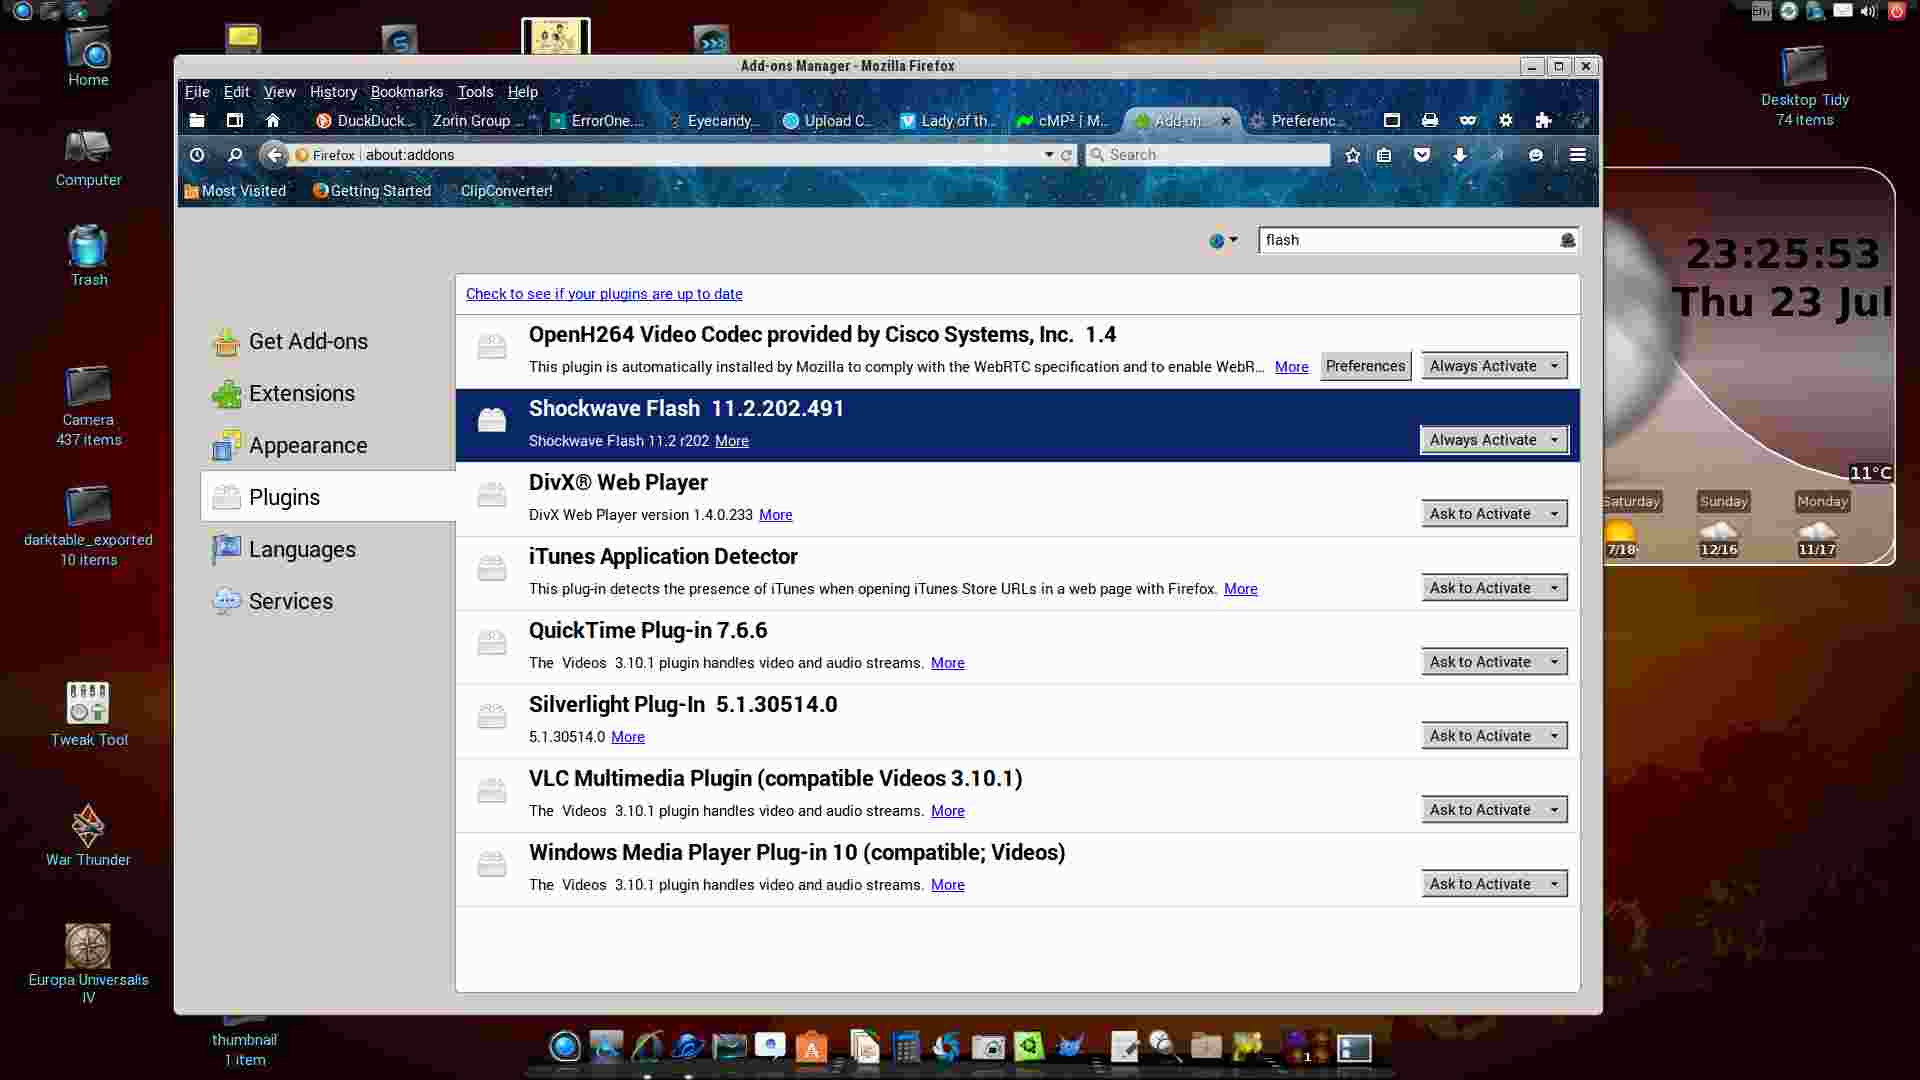Open Firefox hamburger menu
The image size is (1920, 1080).
click(1577, 155)
